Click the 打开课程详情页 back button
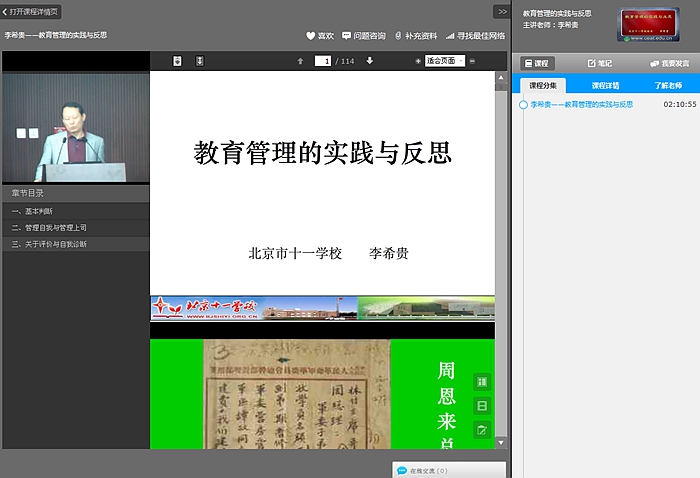The width and height of the screenshot is (700, 478). click(x=30, y=12)
